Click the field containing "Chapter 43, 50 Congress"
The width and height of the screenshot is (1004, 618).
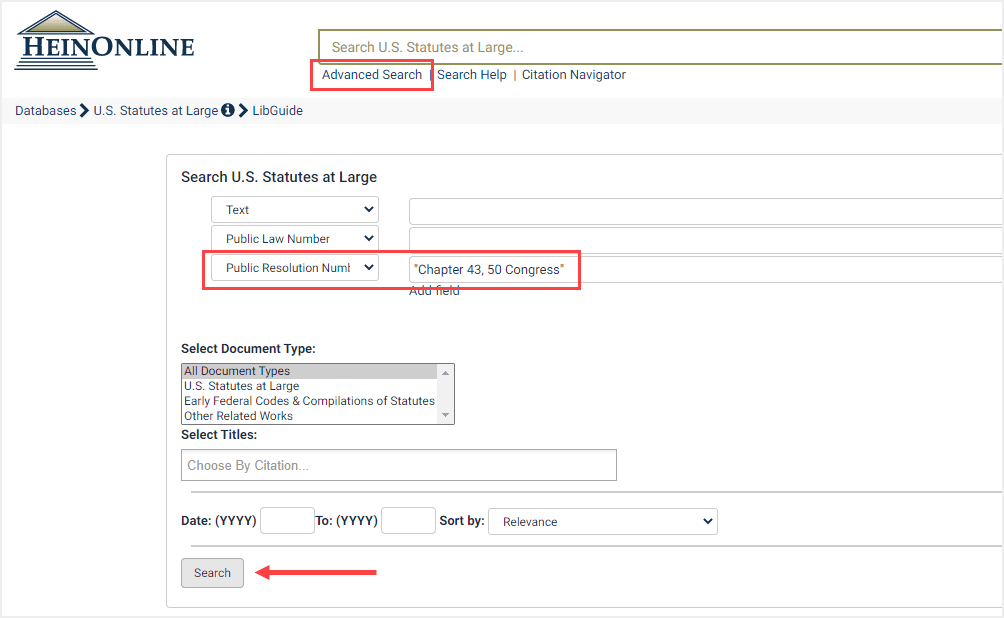[706, 270]
